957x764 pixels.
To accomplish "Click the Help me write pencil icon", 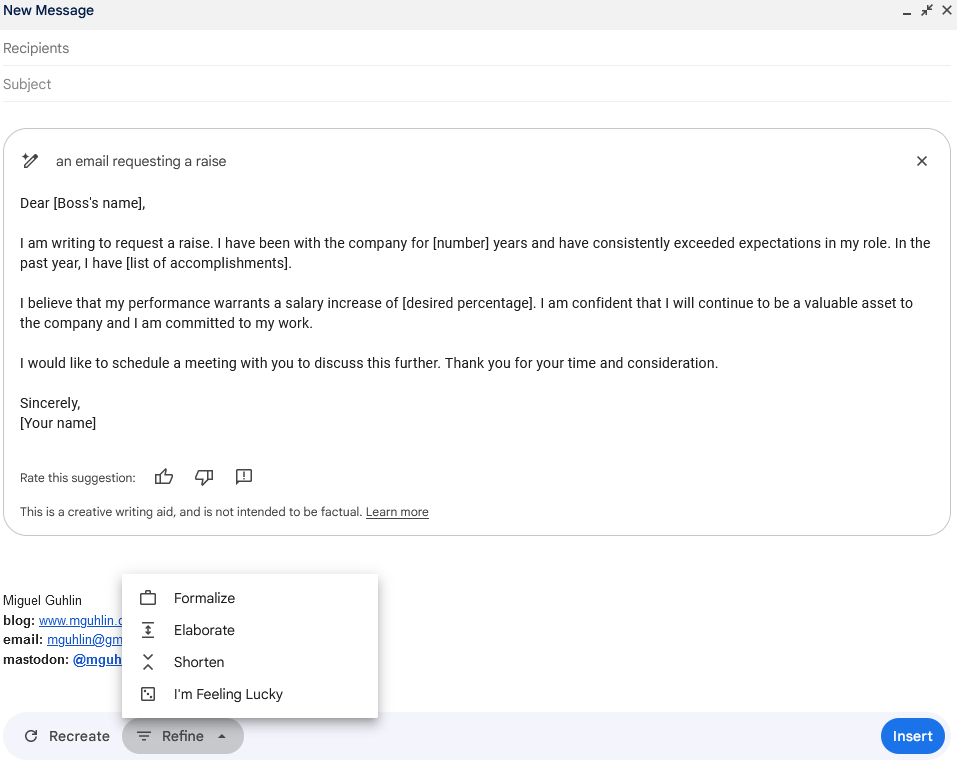I will tap(30, 161).
